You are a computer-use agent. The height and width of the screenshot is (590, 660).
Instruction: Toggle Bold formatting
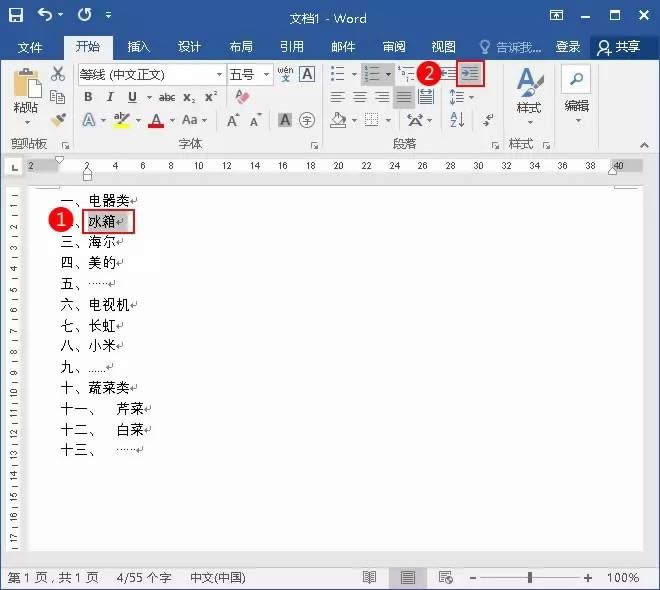[88, 97]
